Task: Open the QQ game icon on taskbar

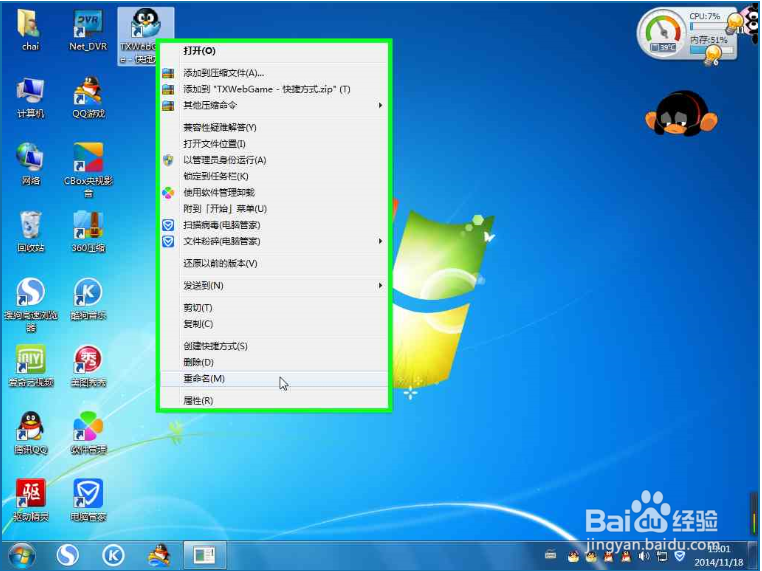Action: pyautogui.click(x=159, y=555)
